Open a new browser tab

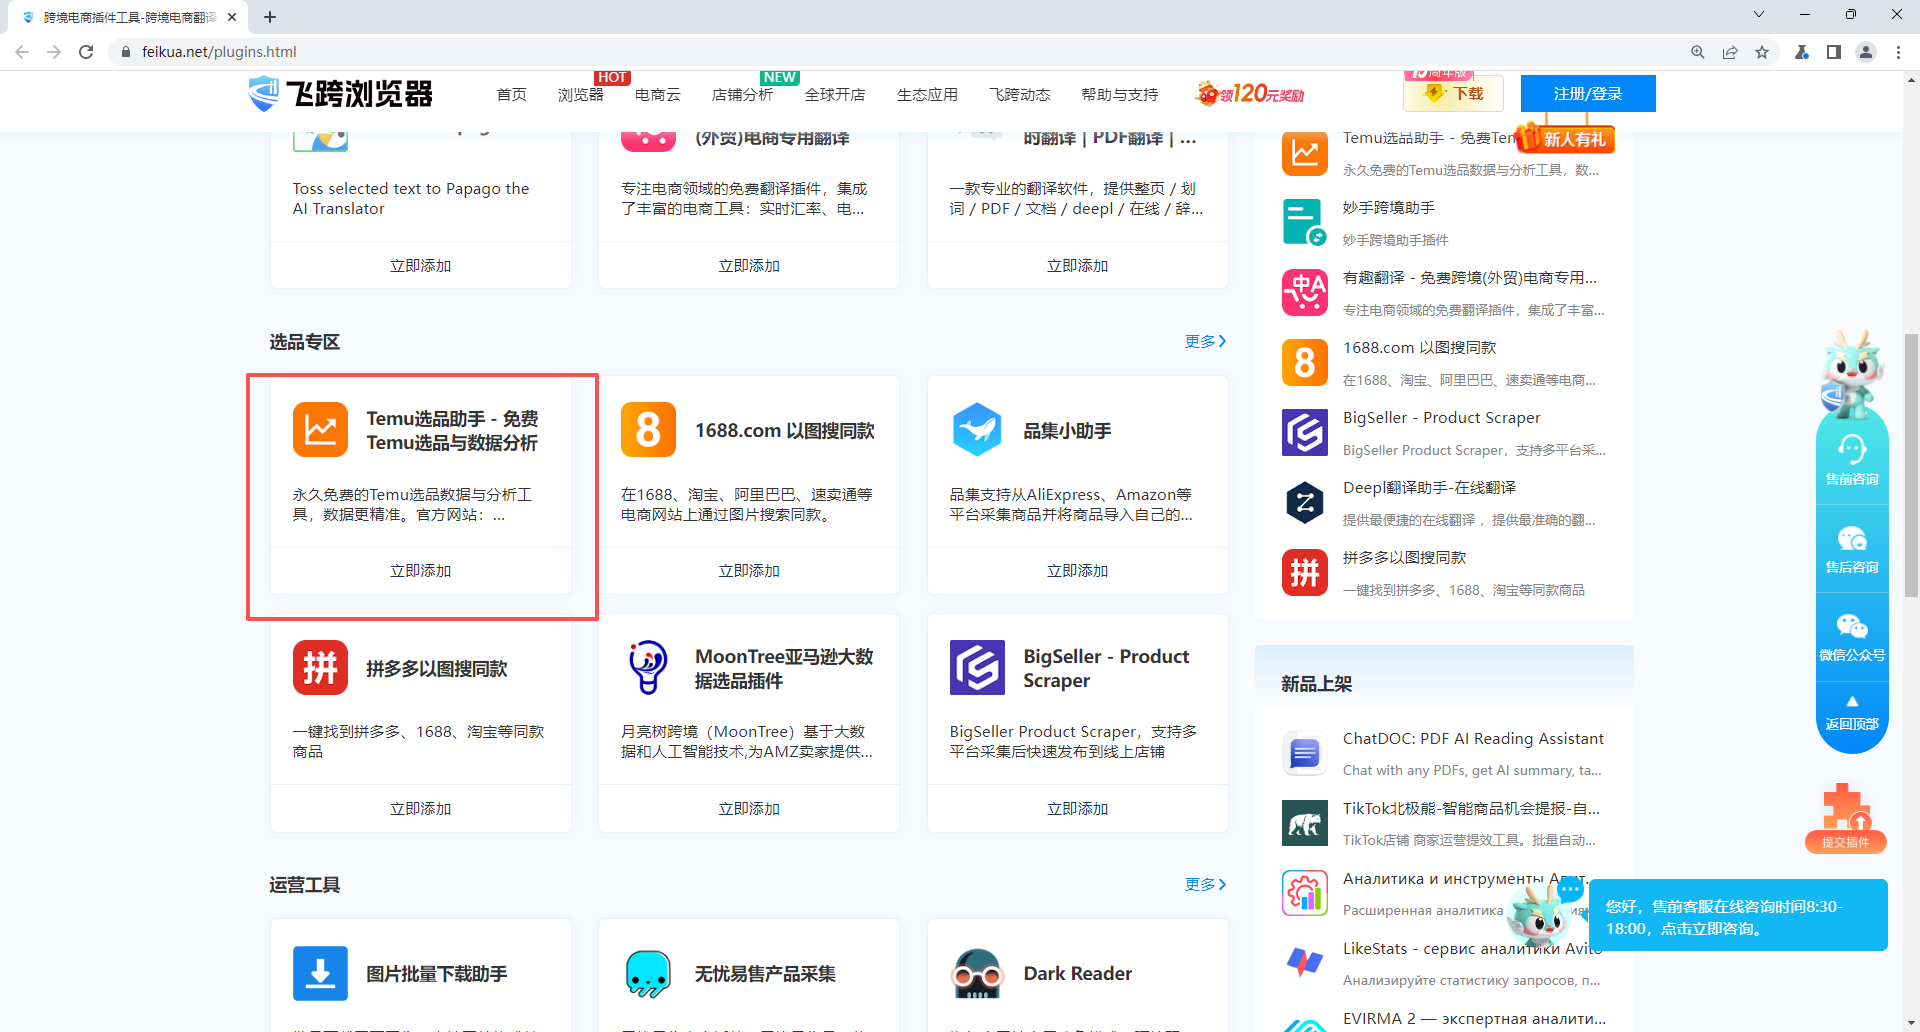pyautogui.click(x=270, y=17)
